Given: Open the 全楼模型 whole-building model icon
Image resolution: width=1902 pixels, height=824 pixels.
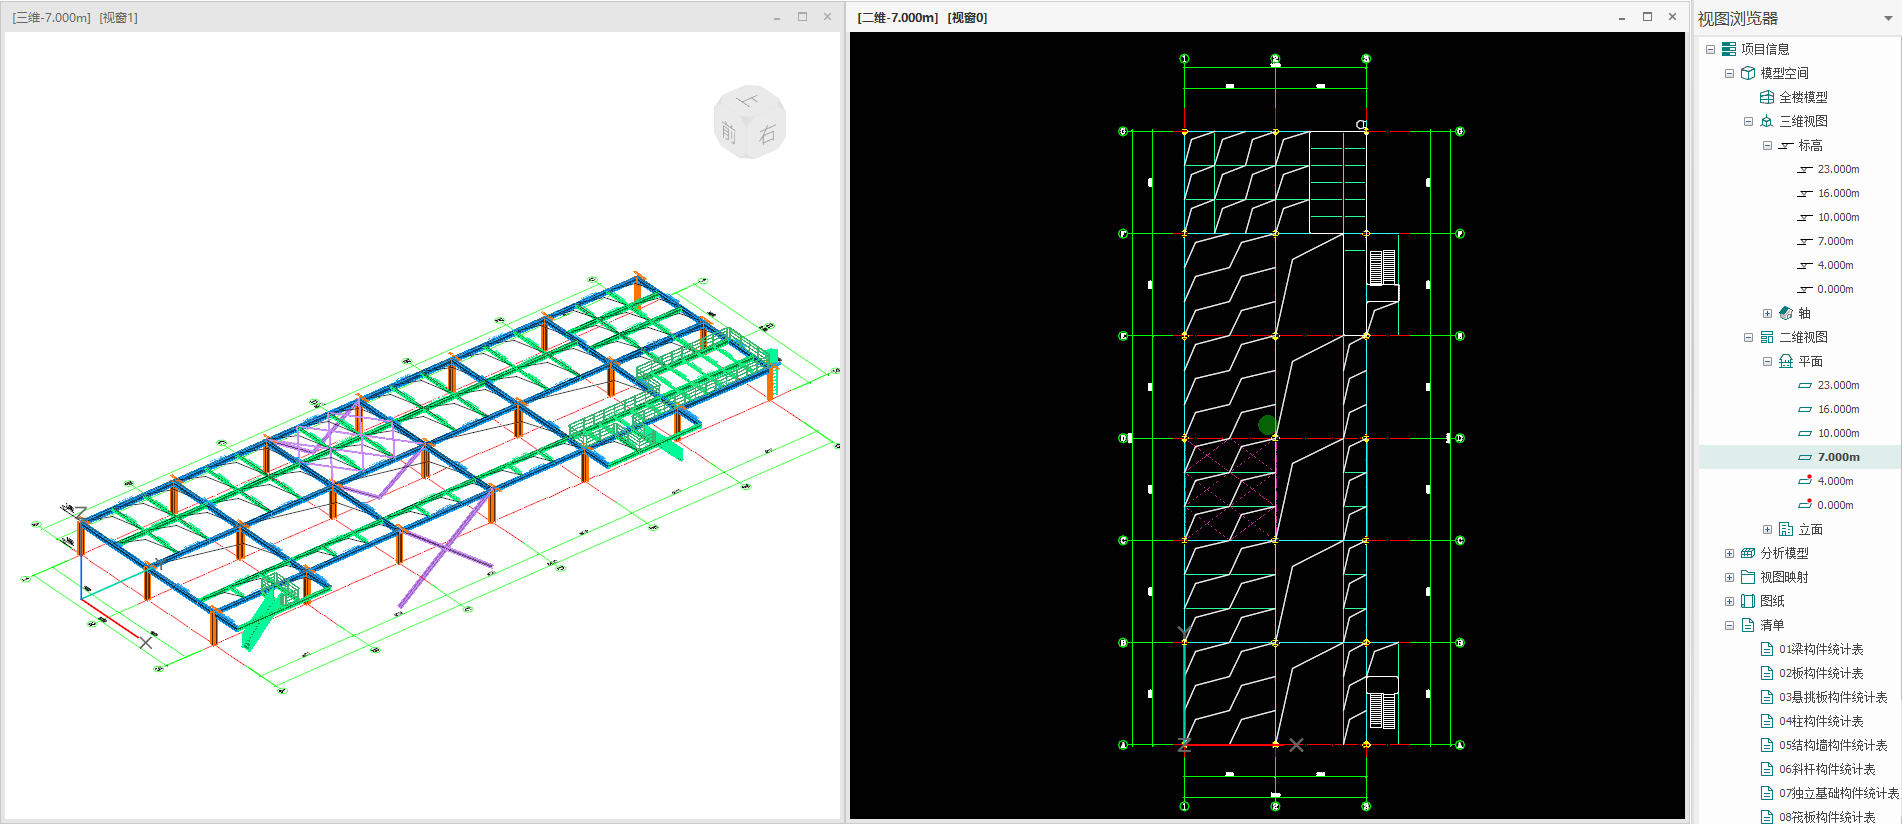Looking at the screenshot, I should tap(1767, 97).
